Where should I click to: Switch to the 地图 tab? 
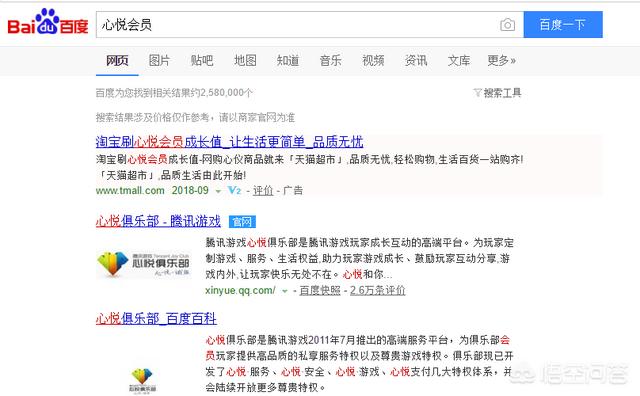click(x=245, y=60)
